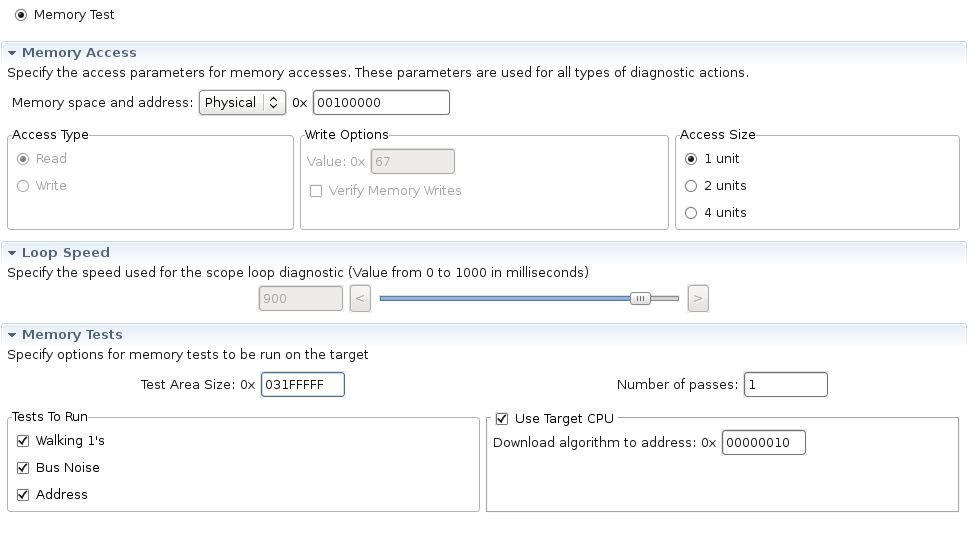Uncheck the Walking 1's test
Screen dimensions: 974x533
[x=23, y=441]
